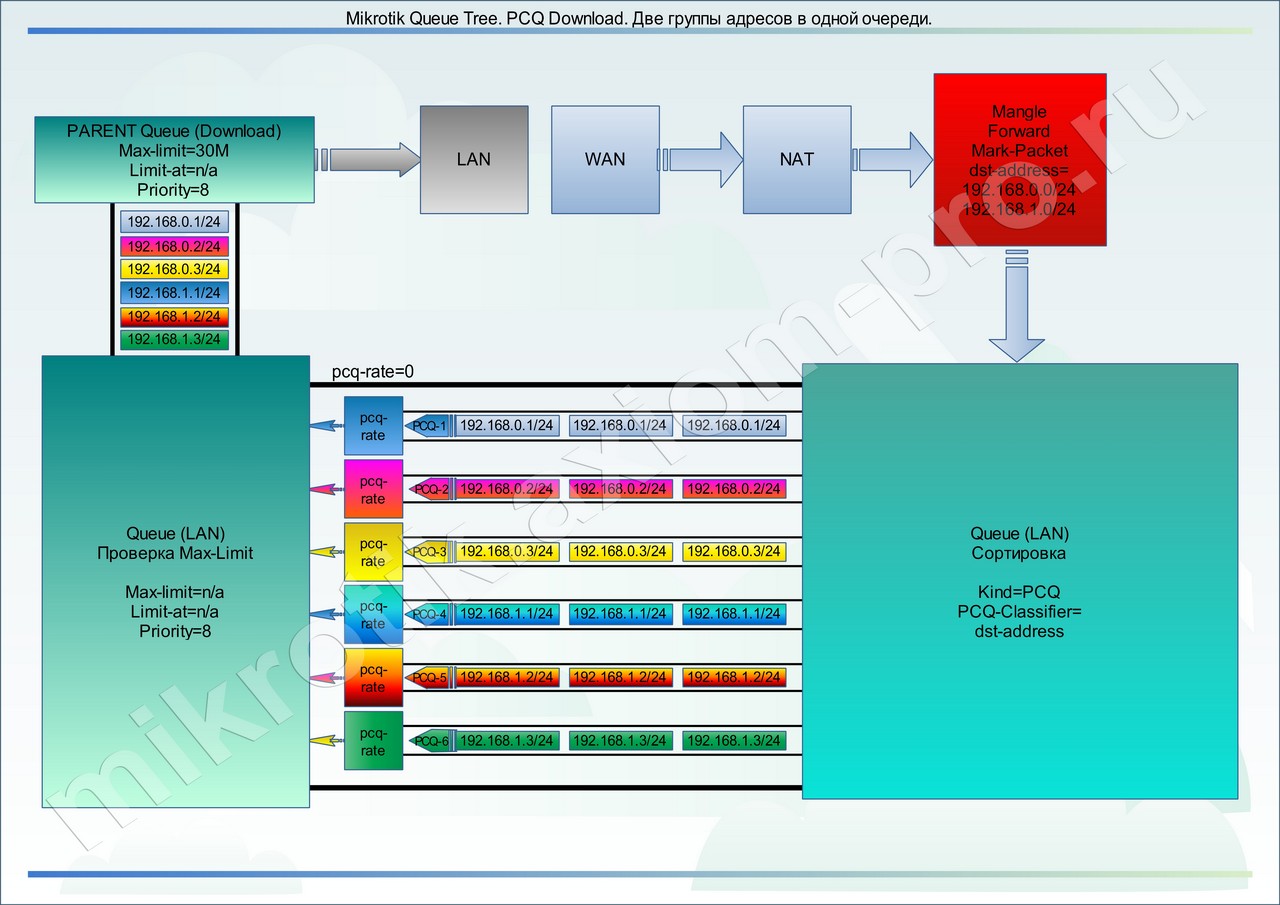Click the PCQ-4 arrow label
Screen dimensions: 1280x905
click(x=429, y=614)
